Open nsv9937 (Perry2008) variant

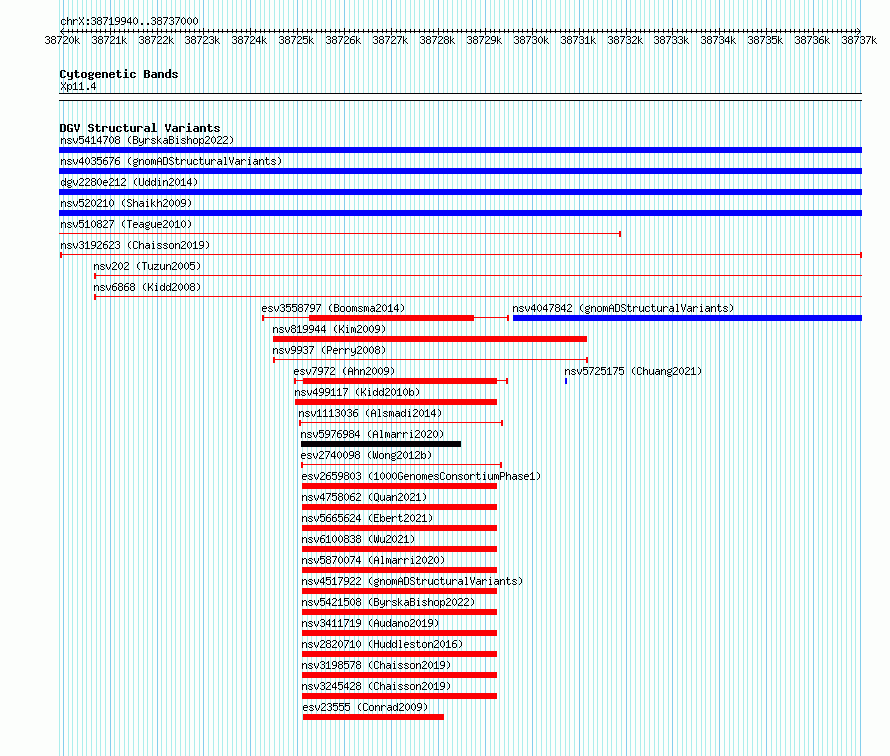click(x=329, y=350)
